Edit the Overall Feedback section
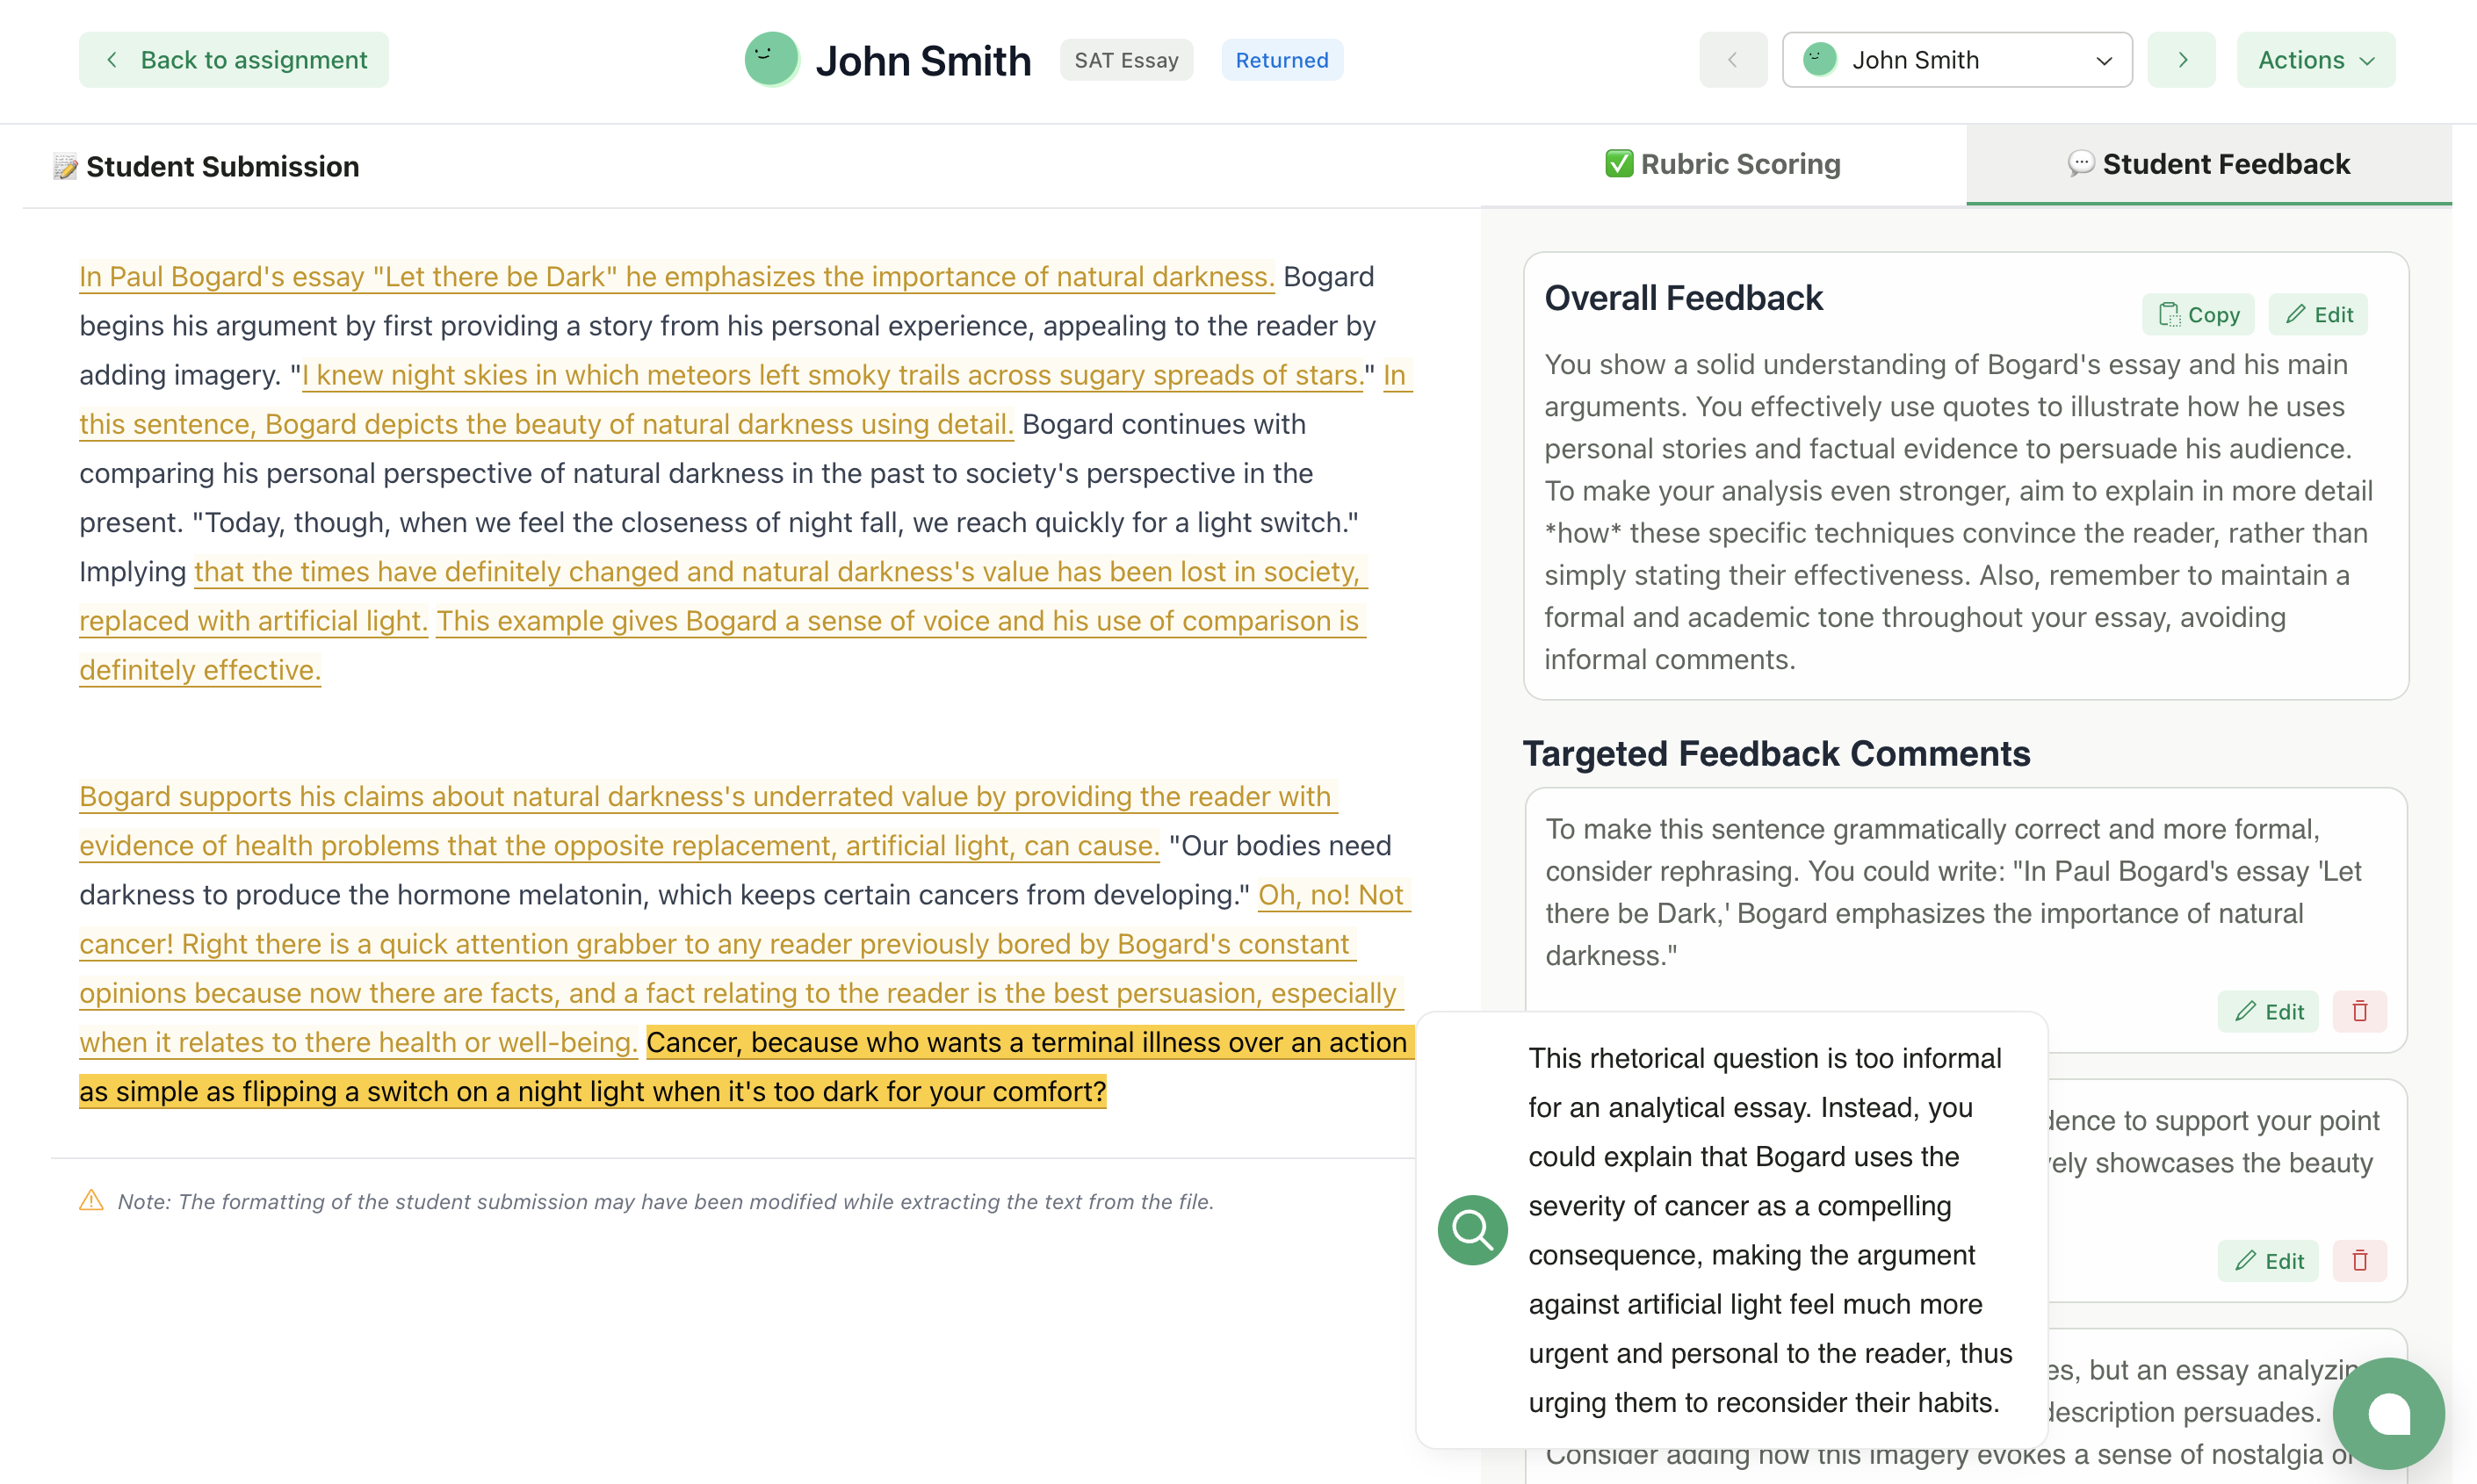 2318,315
